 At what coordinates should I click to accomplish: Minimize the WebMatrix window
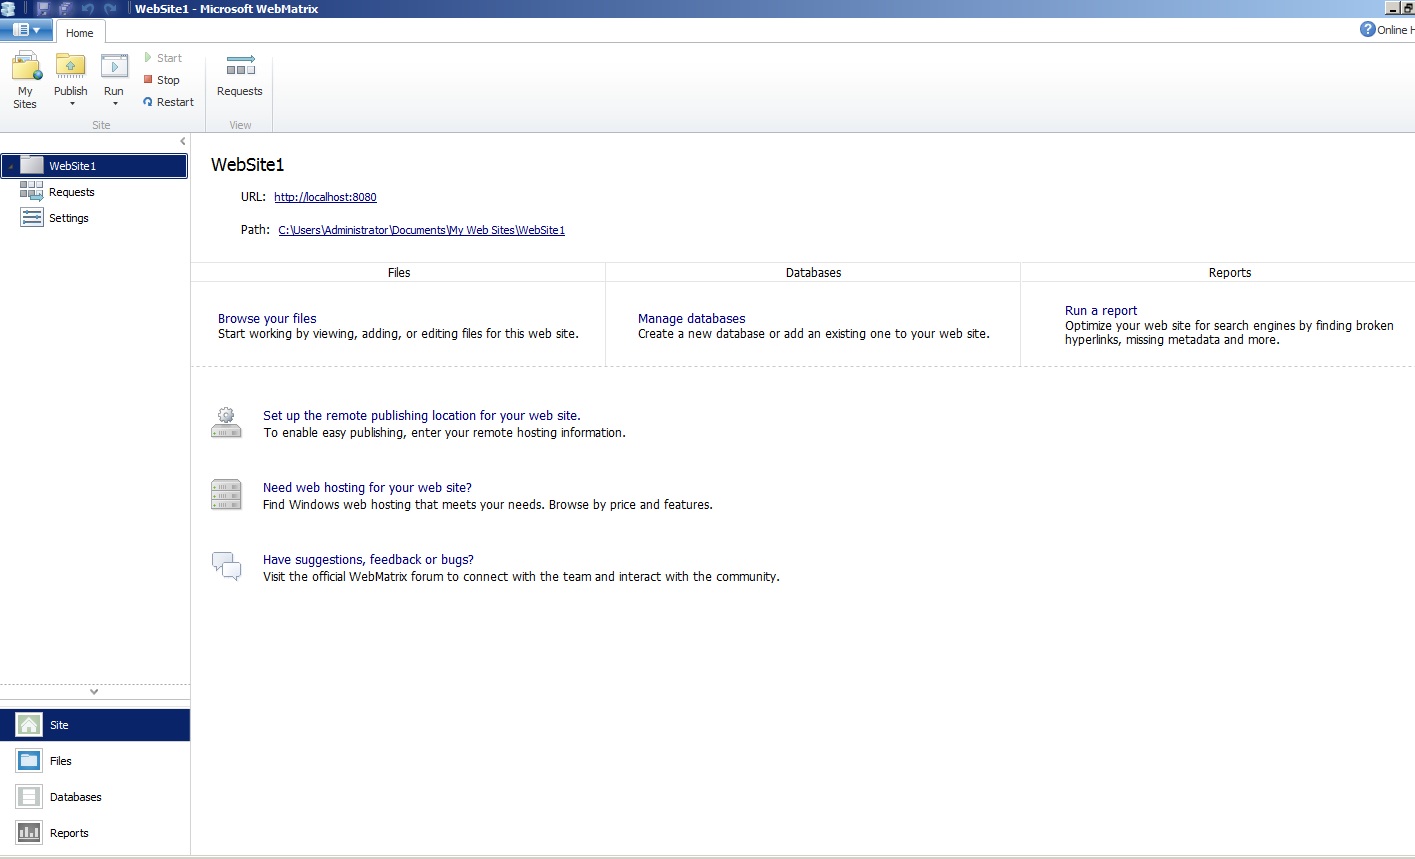coord(1392,8)
